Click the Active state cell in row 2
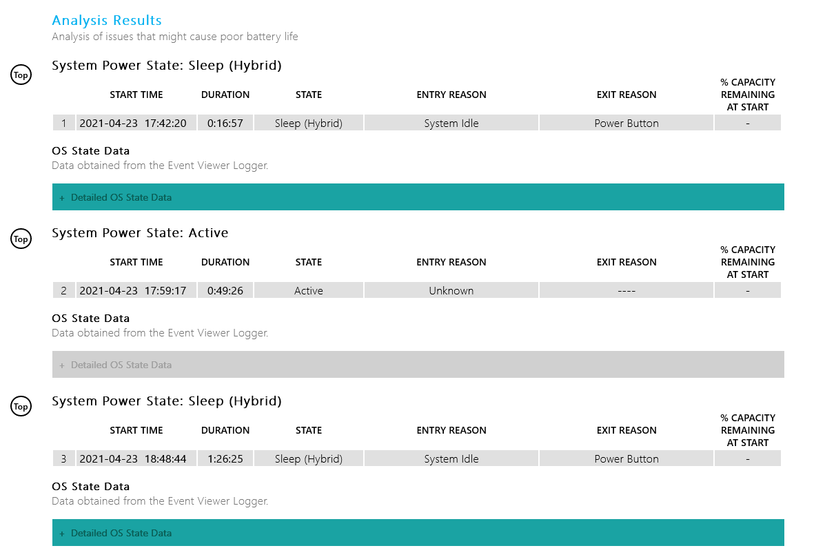The image size is (825, 553). (x=308, y=290)
